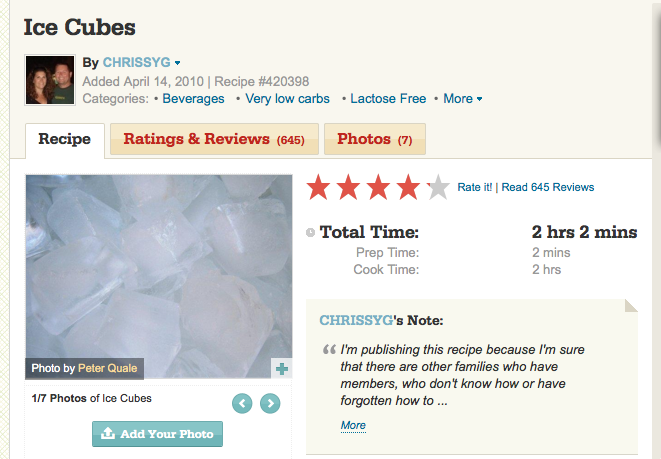This screenshot has width=661, height=459.
Task: Click the clock icon beside Total Time
Action: click(x=310, y=233)
